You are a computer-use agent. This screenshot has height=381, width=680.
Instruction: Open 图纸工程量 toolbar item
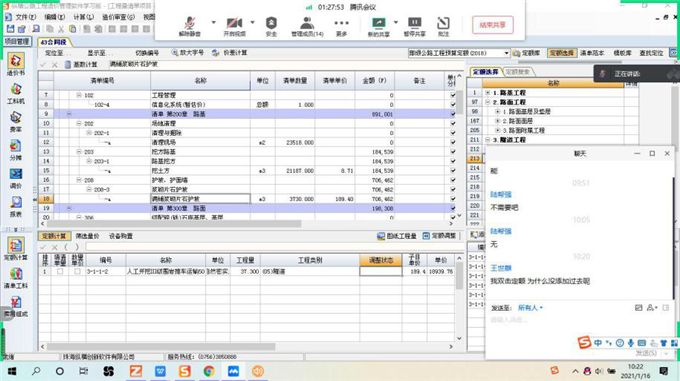(397, 236)
